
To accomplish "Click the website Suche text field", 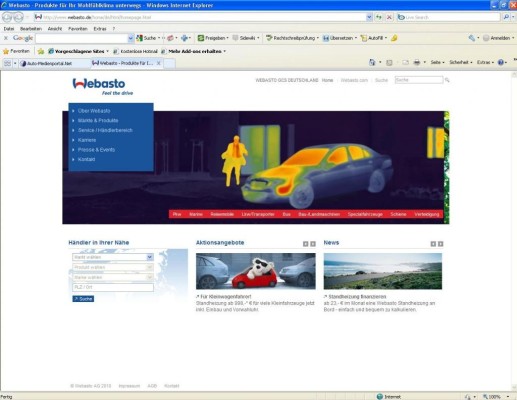I will point(419,80).
